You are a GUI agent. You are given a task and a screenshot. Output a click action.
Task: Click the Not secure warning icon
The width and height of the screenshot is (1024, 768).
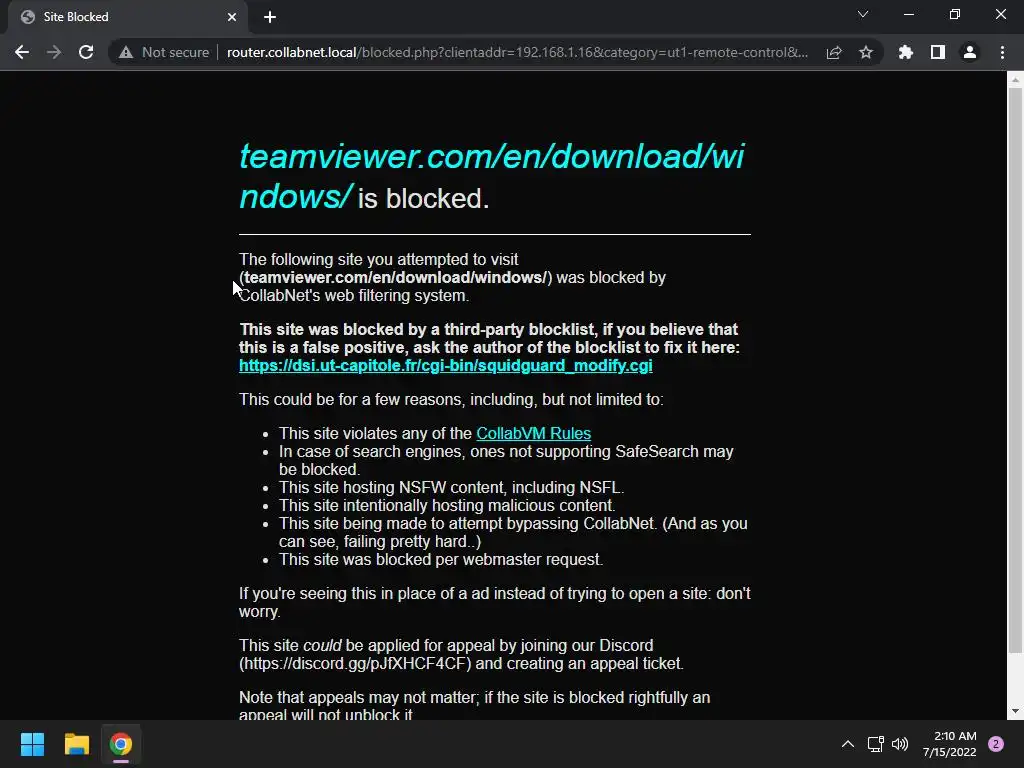point(126,52)
